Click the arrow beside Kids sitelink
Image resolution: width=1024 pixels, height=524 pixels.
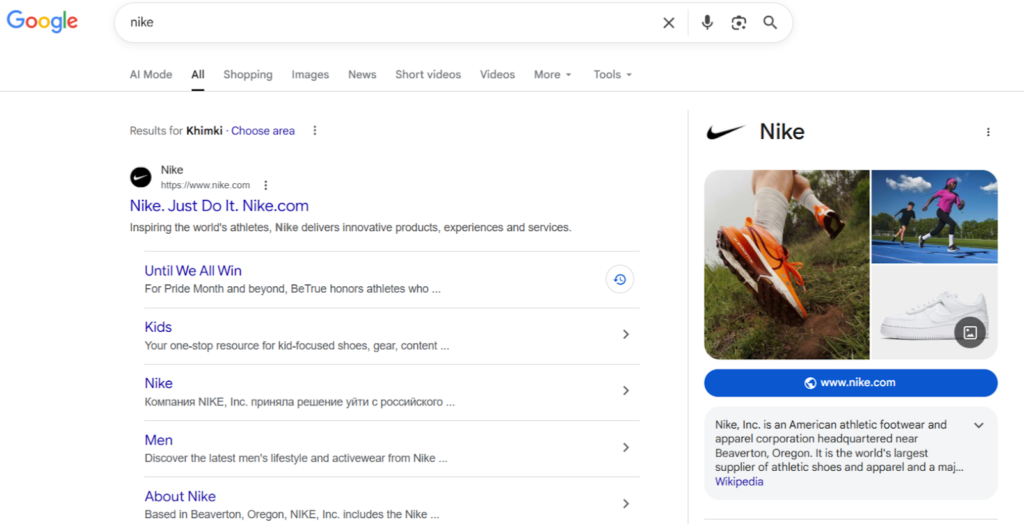pos(626,335)
